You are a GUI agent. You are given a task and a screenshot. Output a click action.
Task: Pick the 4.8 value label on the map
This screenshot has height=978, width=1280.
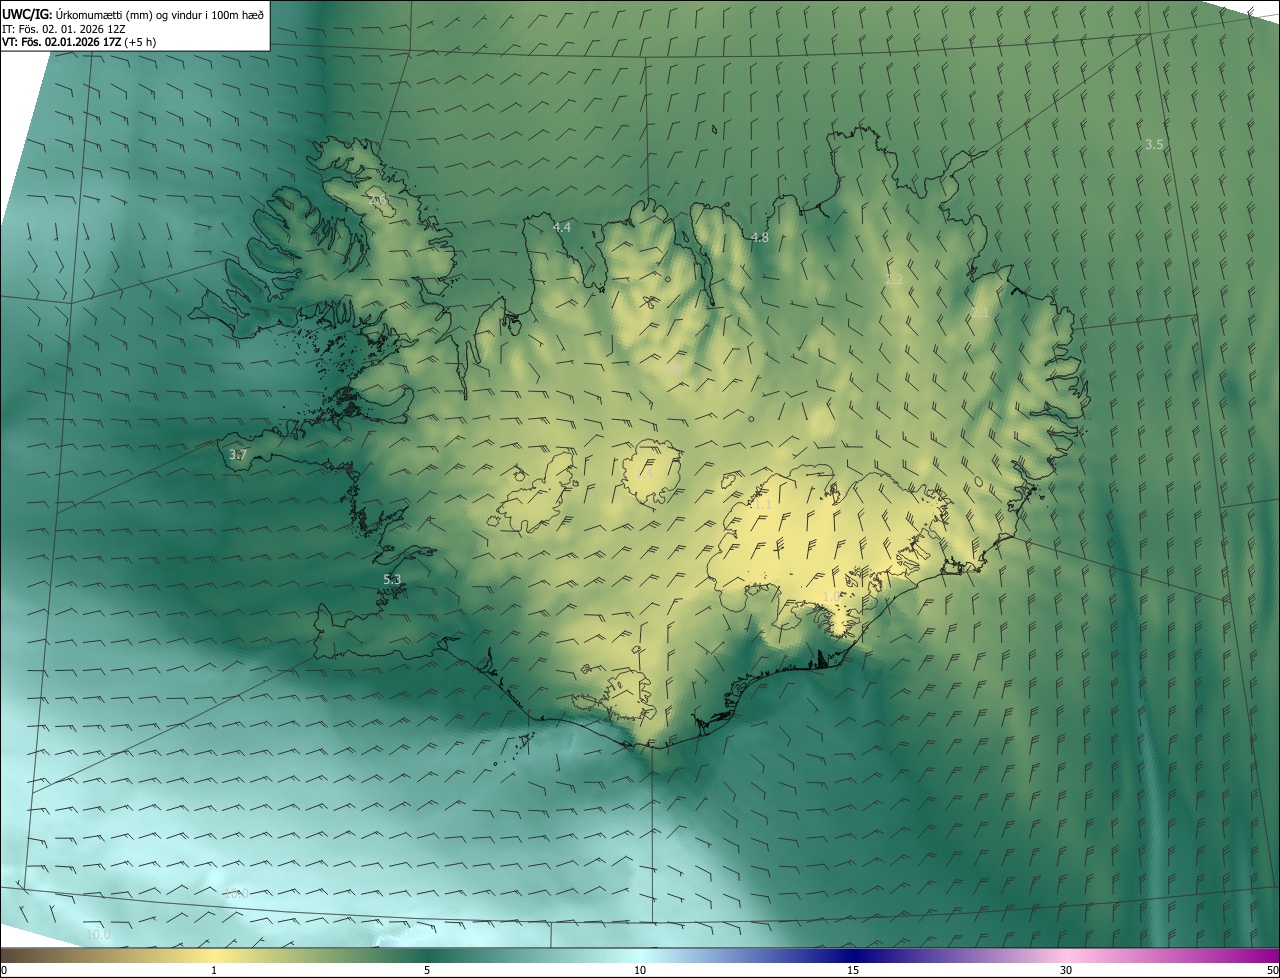coord(759,238)
